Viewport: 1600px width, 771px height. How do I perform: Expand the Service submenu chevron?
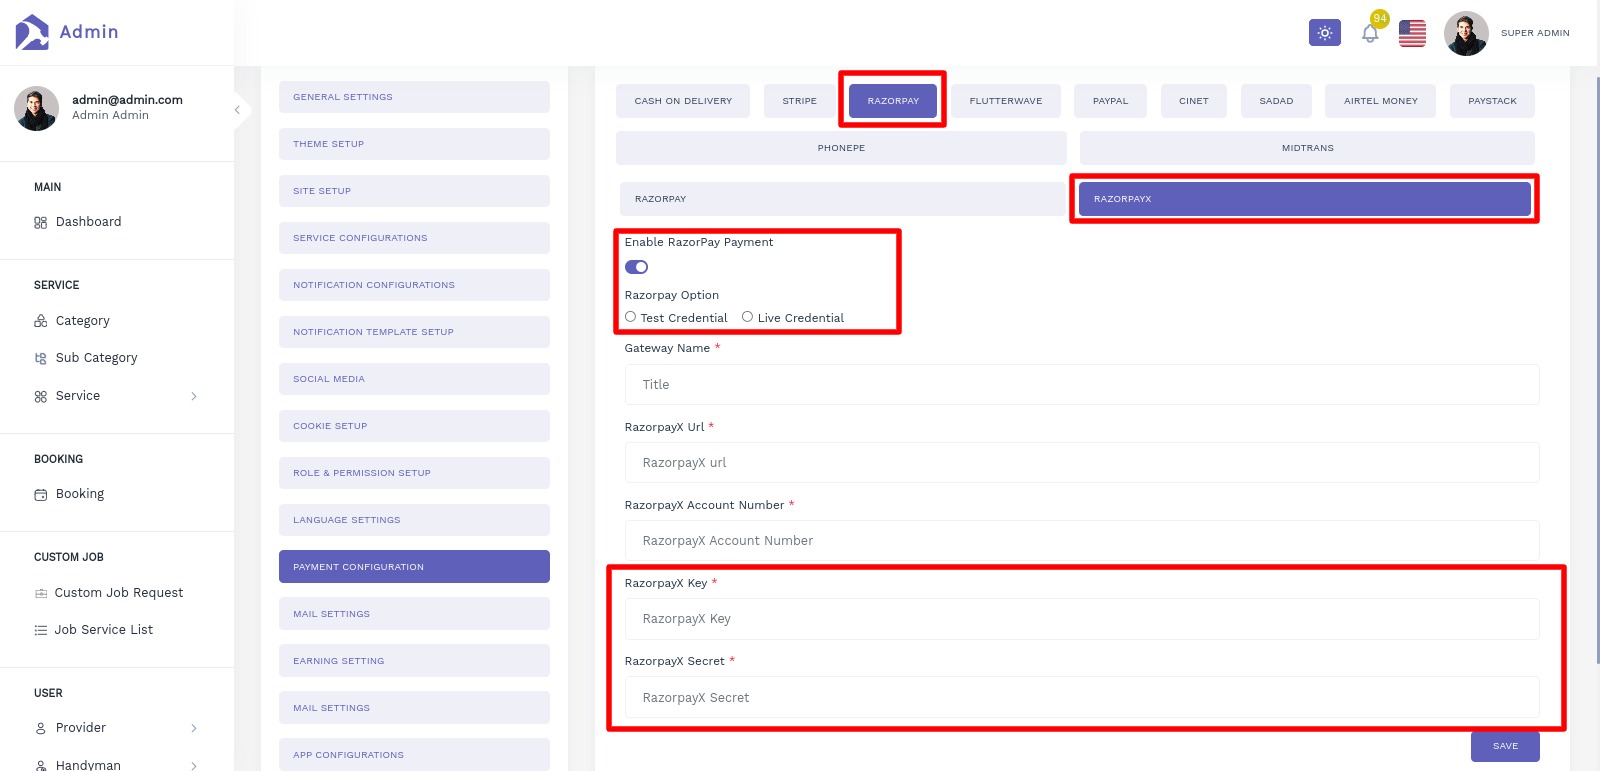pyautogui.click(x=194, y=397)
